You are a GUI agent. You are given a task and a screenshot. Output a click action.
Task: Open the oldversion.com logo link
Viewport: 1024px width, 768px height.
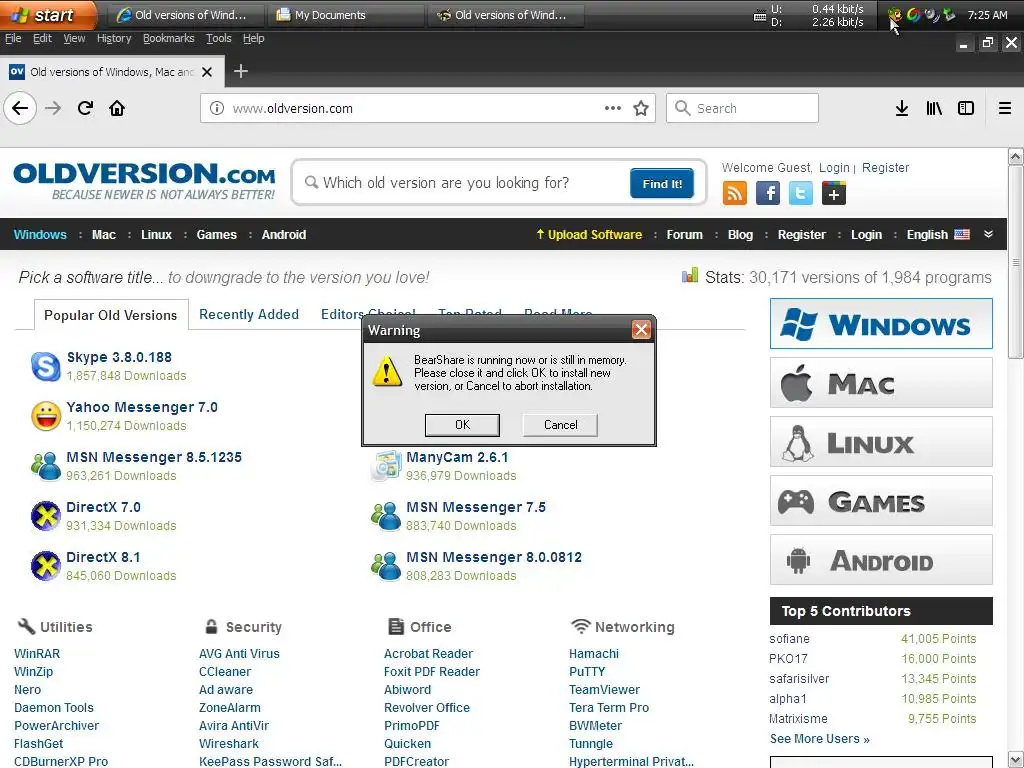click(x=144, y=182)
